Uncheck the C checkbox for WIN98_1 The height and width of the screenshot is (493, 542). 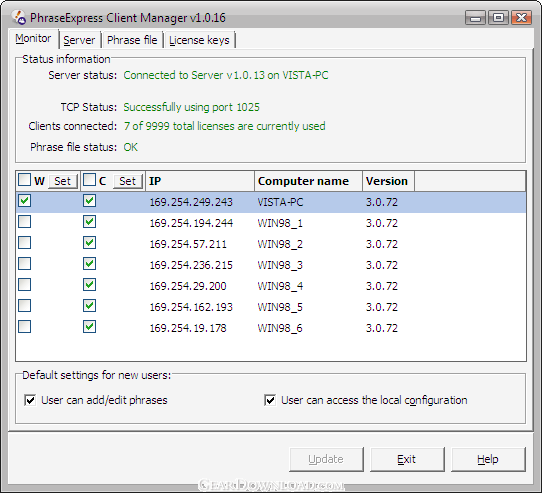tap(90, 222)
